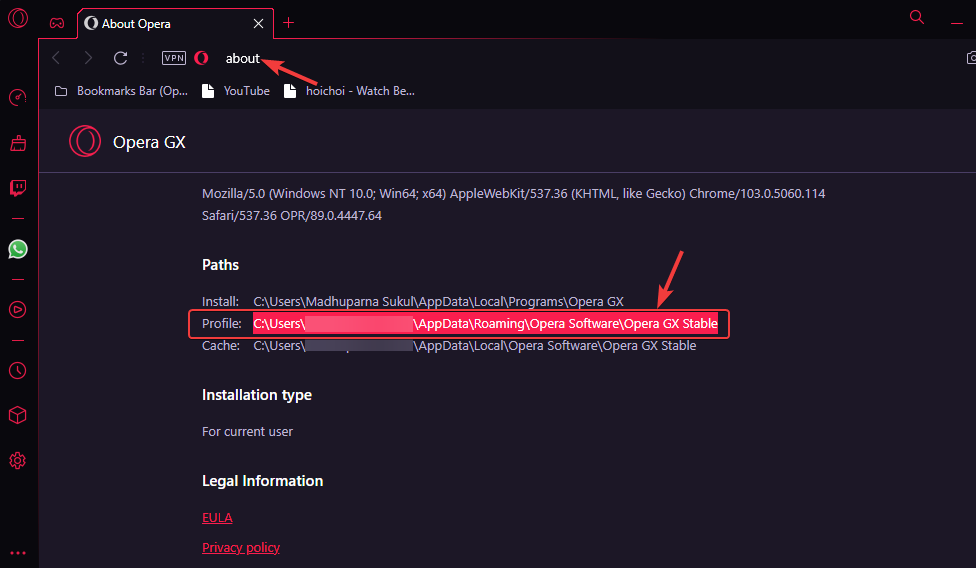Open GX Cleaner sidebar icon
The image size is (976, 568).
(x=18, y=143)
